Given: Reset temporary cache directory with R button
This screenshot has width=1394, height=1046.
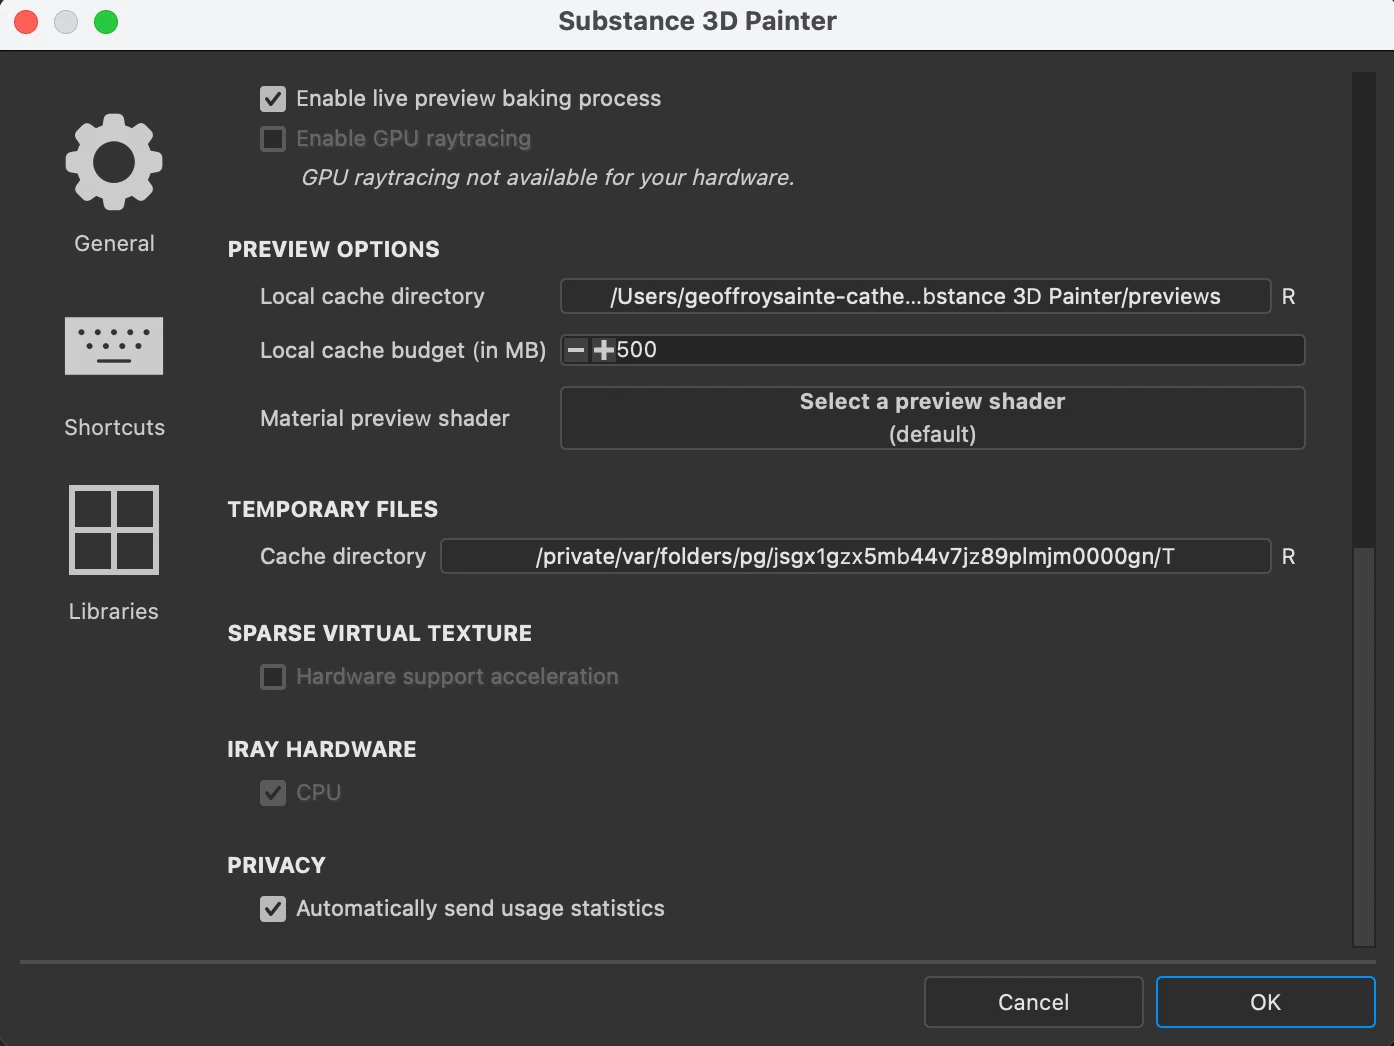Looking at the screenshot, I should click(x=1288, y=557).
